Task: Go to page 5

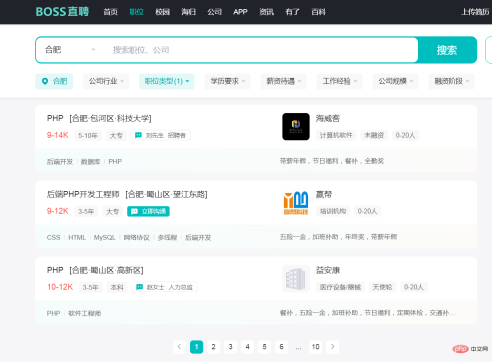Action: click(x=264, y=347)
